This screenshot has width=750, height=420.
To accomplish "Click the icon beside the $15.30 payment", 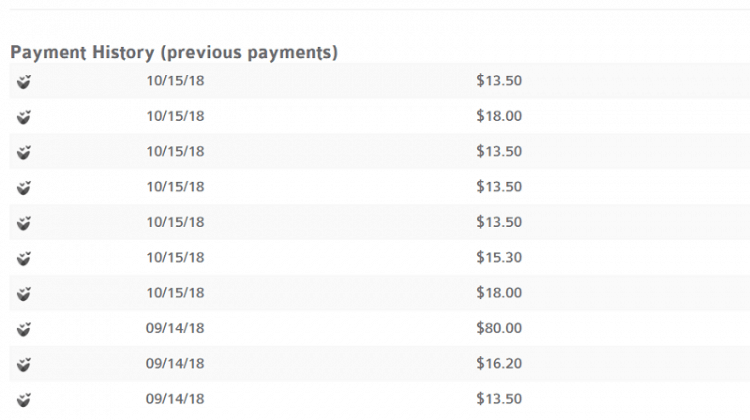I will [24, 258].
